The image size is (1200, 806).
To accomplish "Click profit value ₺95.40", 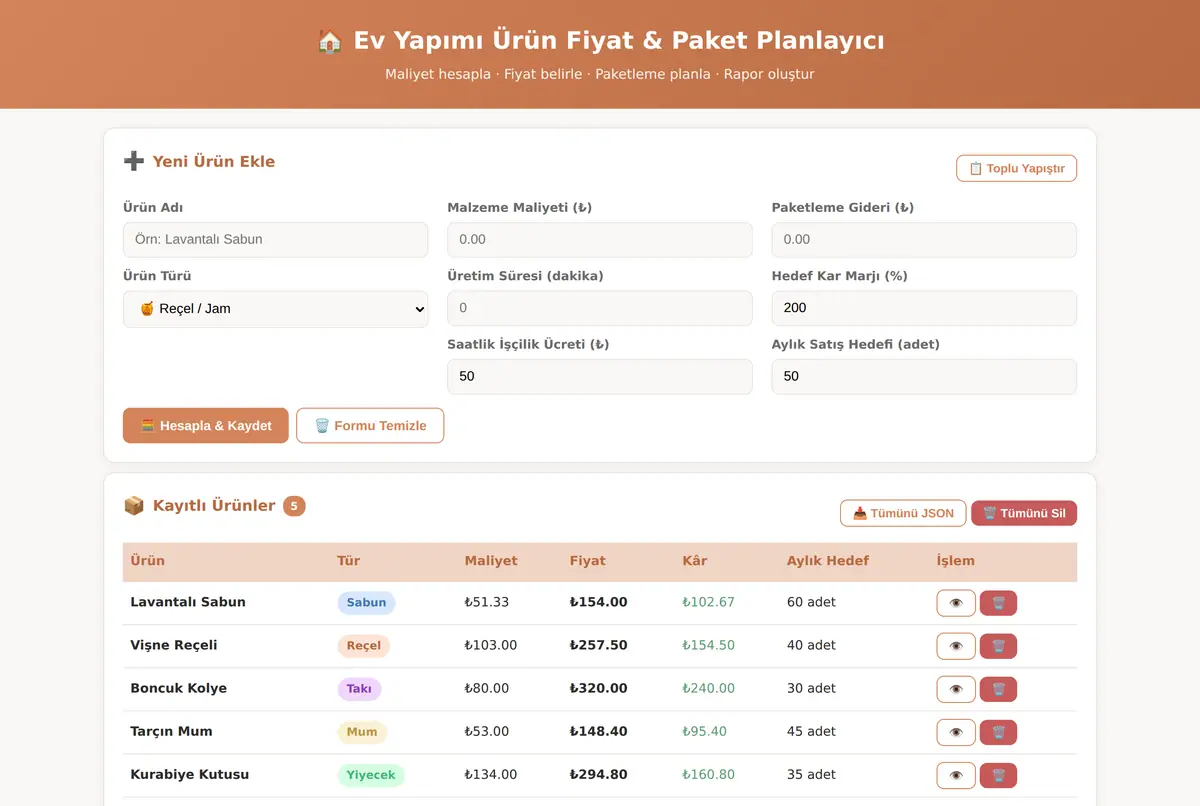I will tap(705, 731).
